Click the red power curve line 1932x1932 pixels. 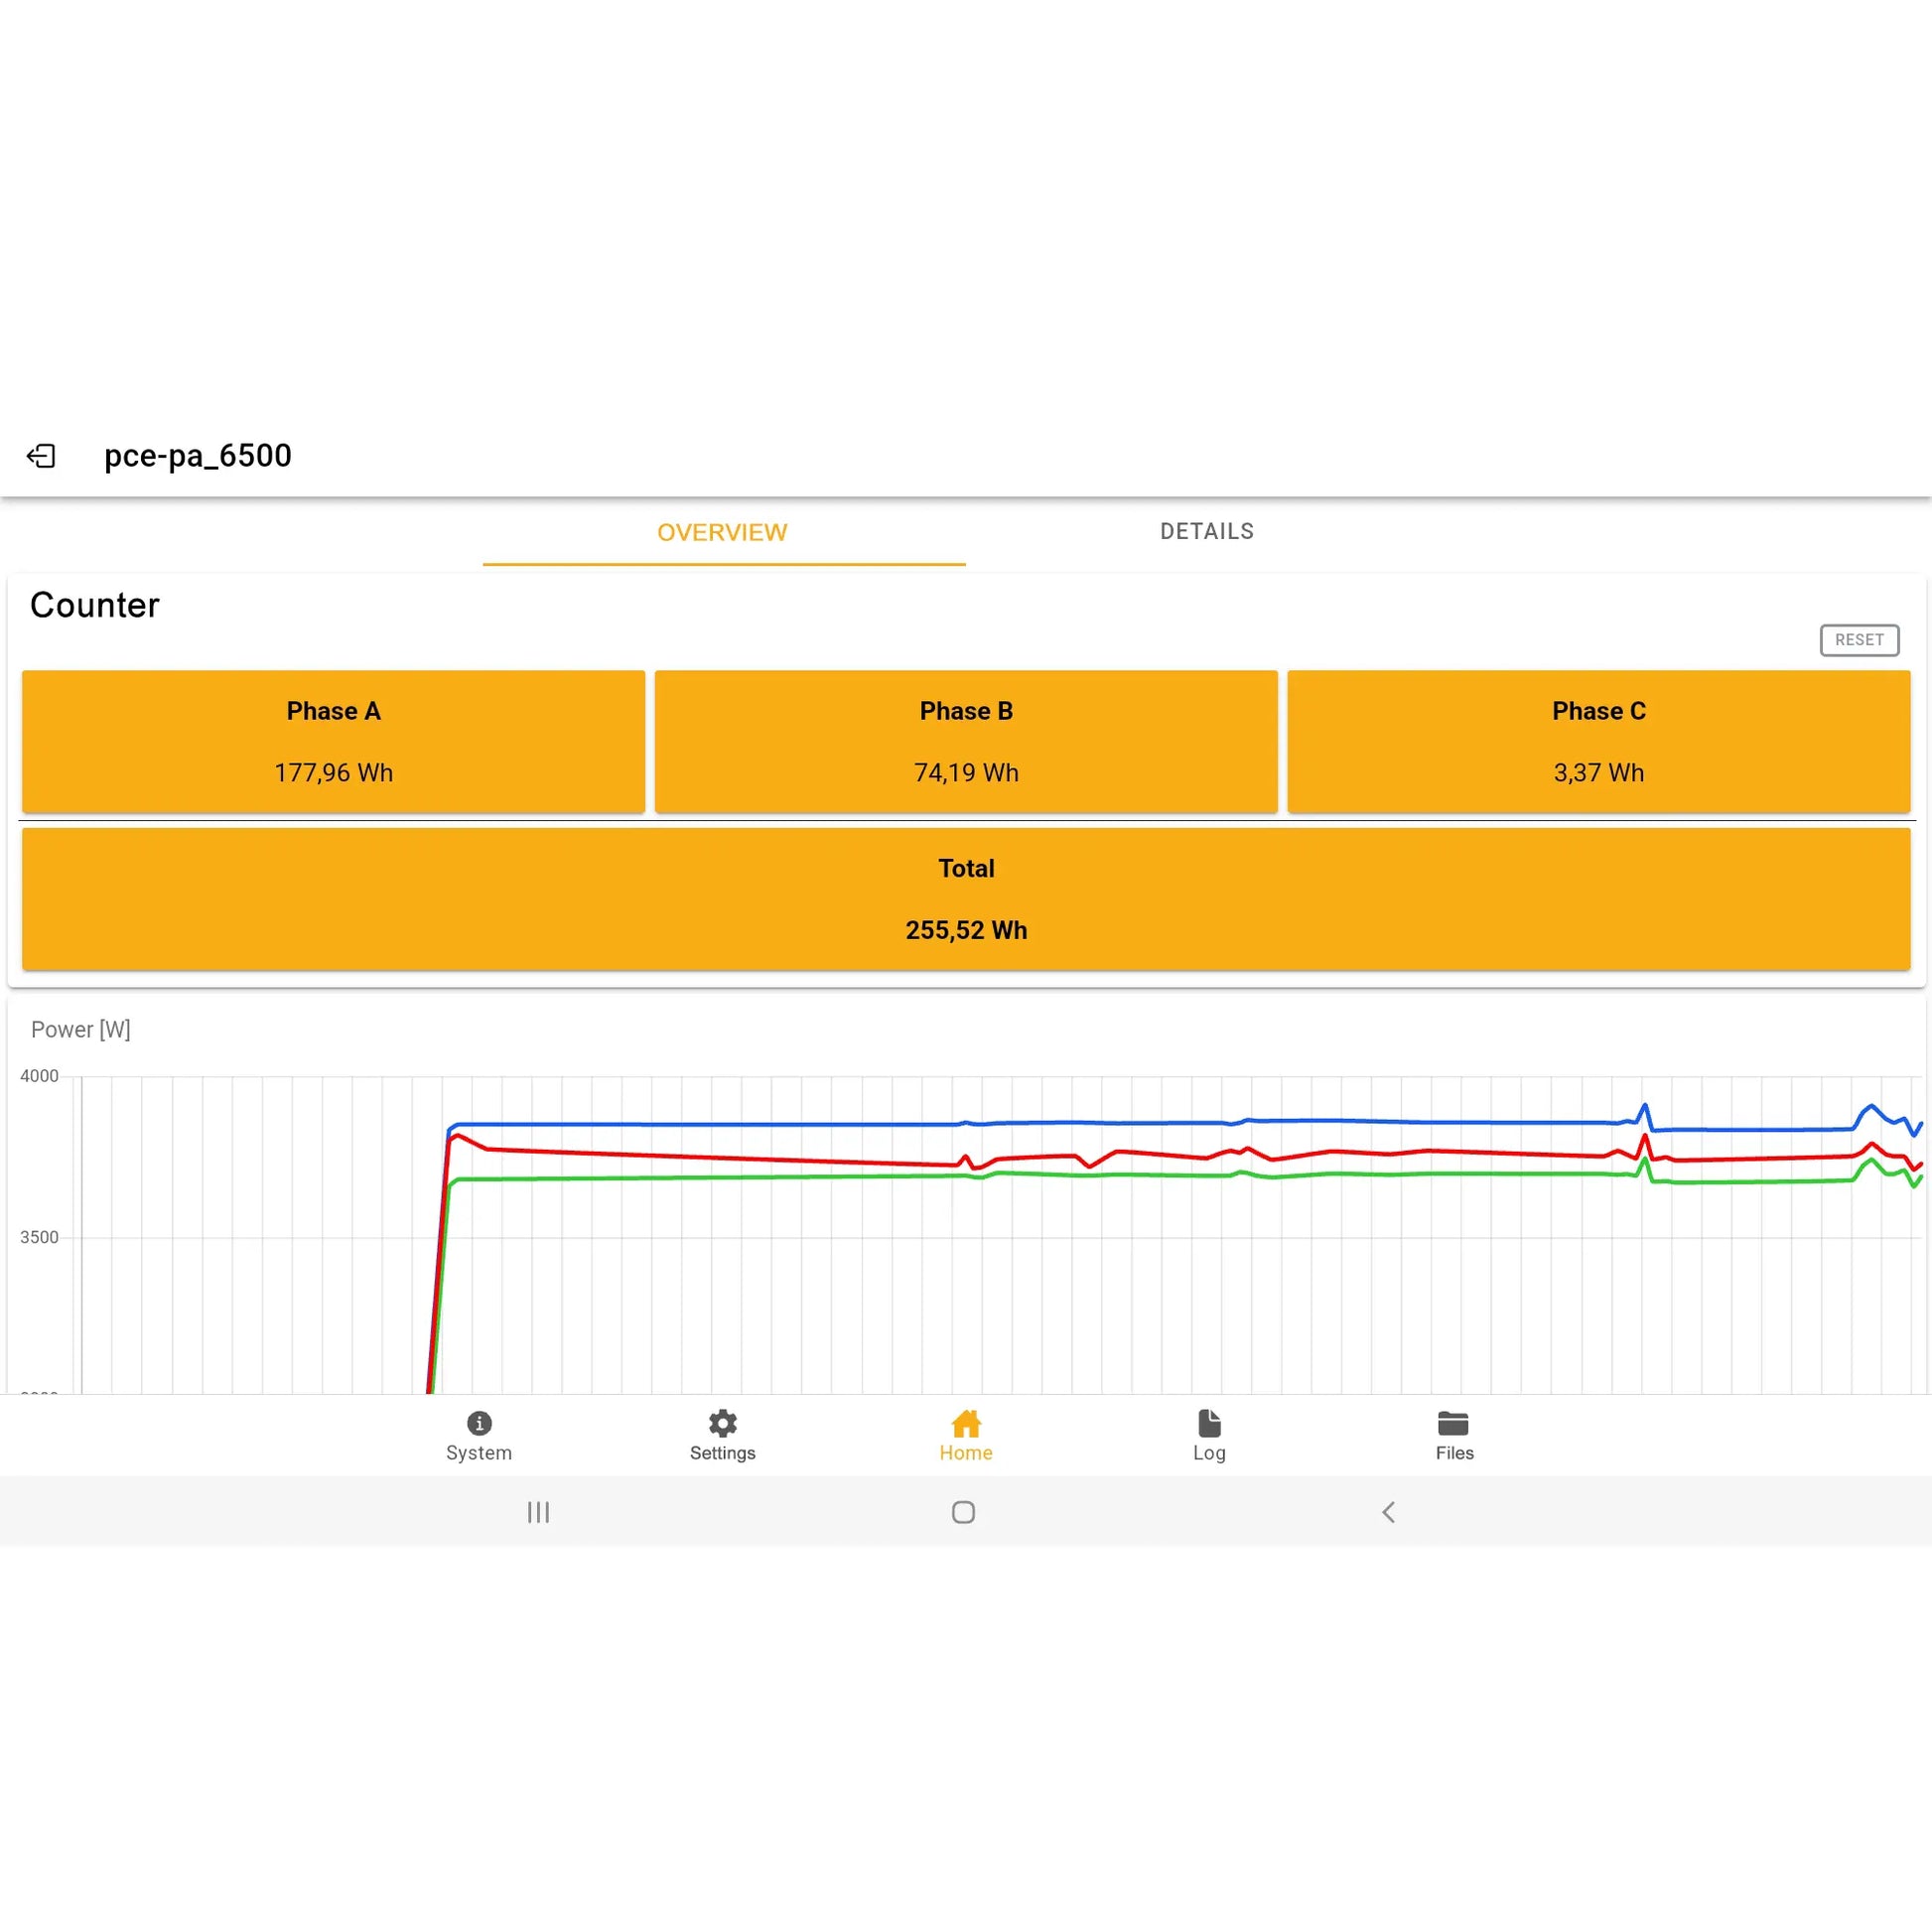700,1157
